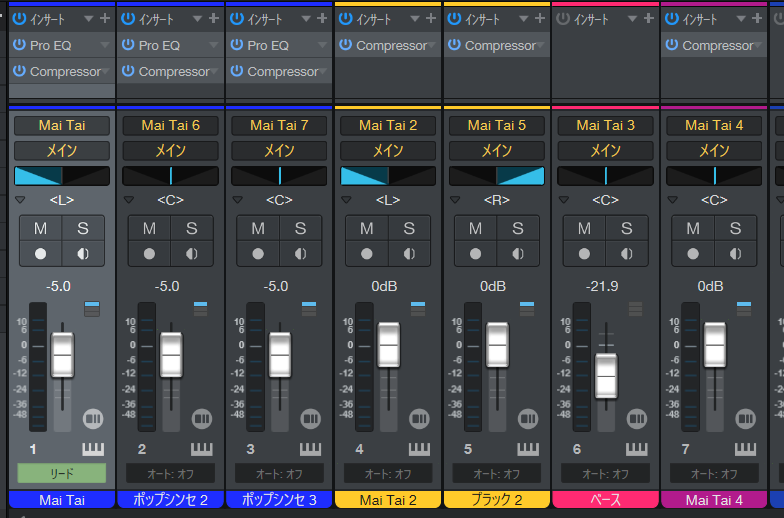Select yellow Mai Tai 2 channel name label
The width and height of the screenshot is (784, 518).
tap(388, 500)
